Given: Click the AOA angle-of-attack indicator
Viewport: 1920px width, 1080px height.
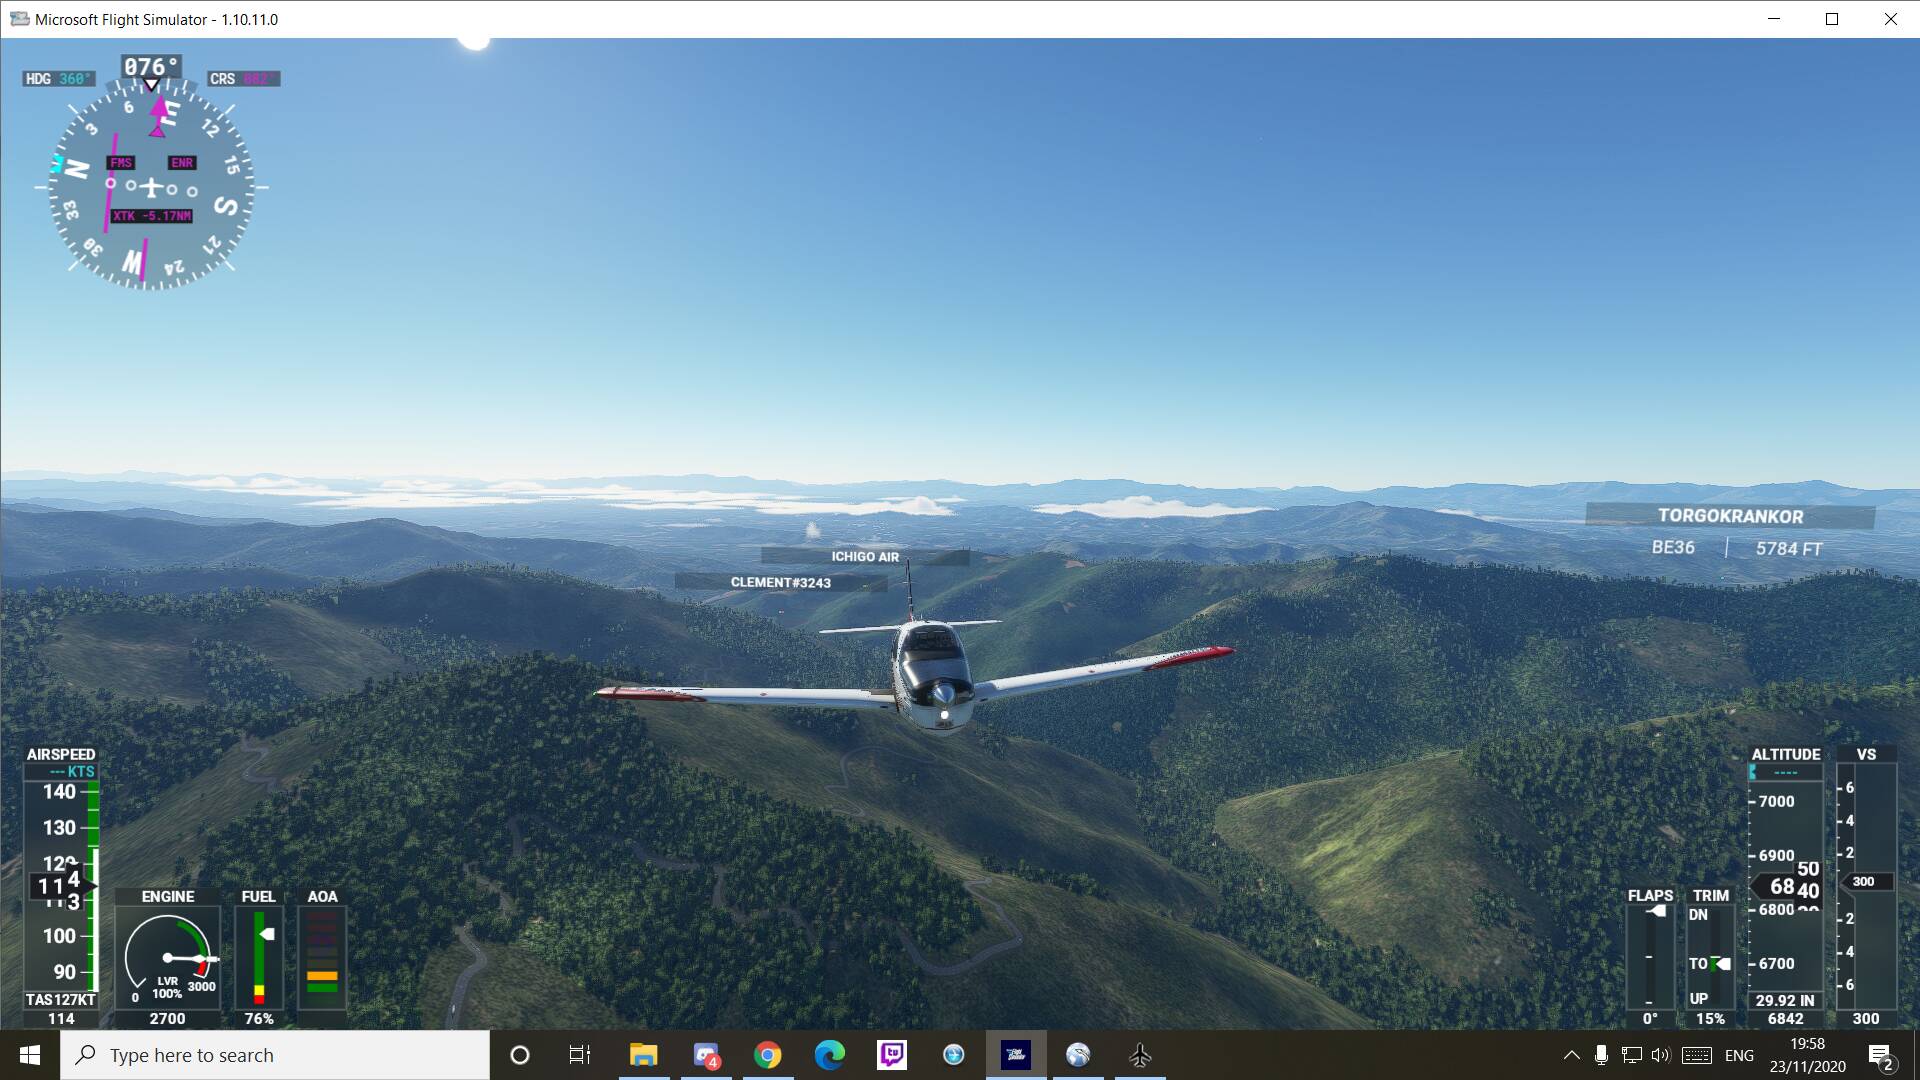Looking at the screenshot, I should tap(322, 957).
